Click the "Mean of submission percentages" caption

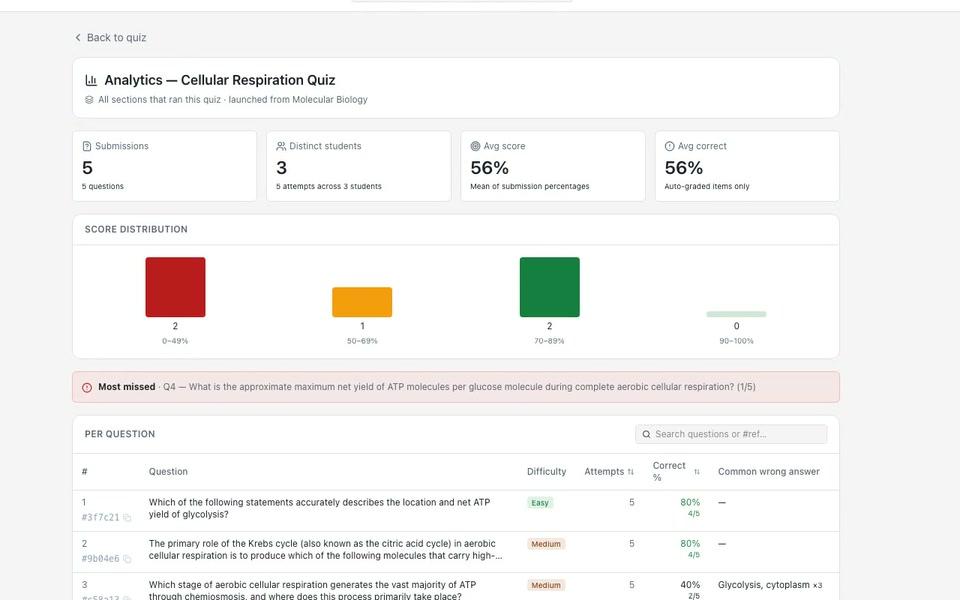click(x=530, y=187)
